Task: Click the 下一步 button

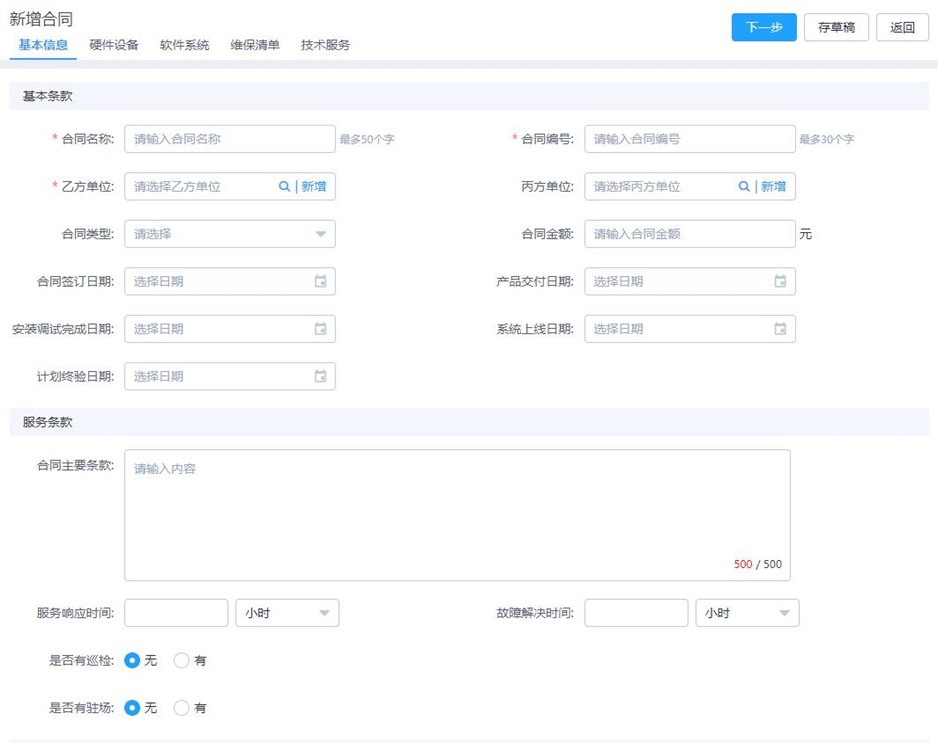Action: (x=764, y=28)
